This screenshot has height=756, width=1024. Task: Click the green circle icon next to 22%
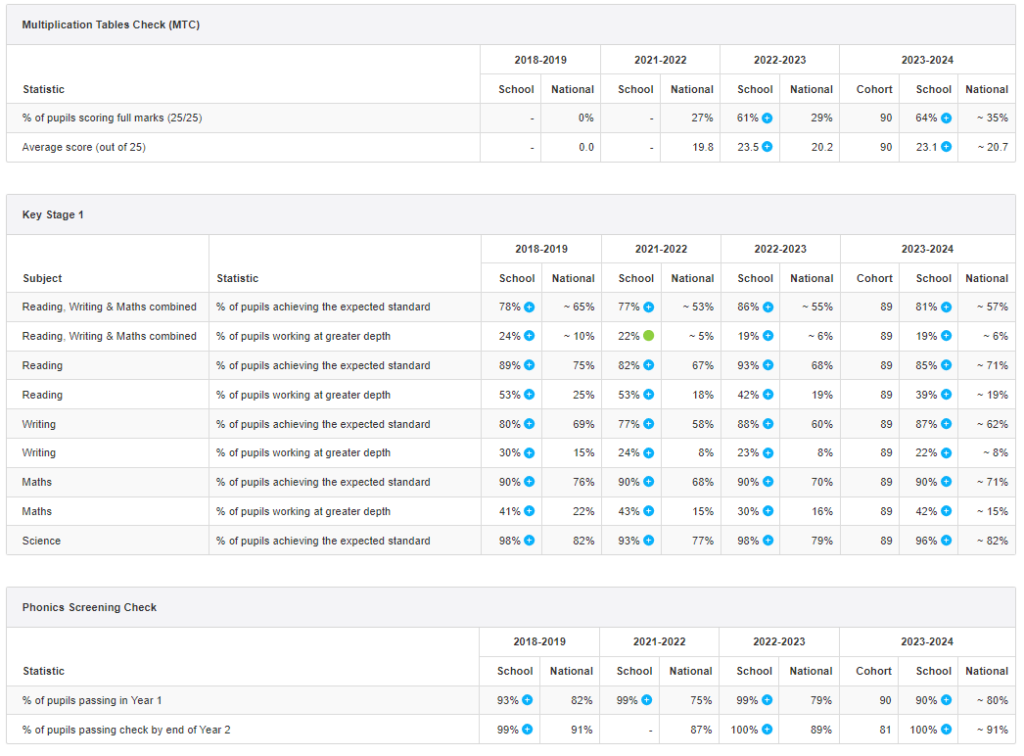[648, 336]
